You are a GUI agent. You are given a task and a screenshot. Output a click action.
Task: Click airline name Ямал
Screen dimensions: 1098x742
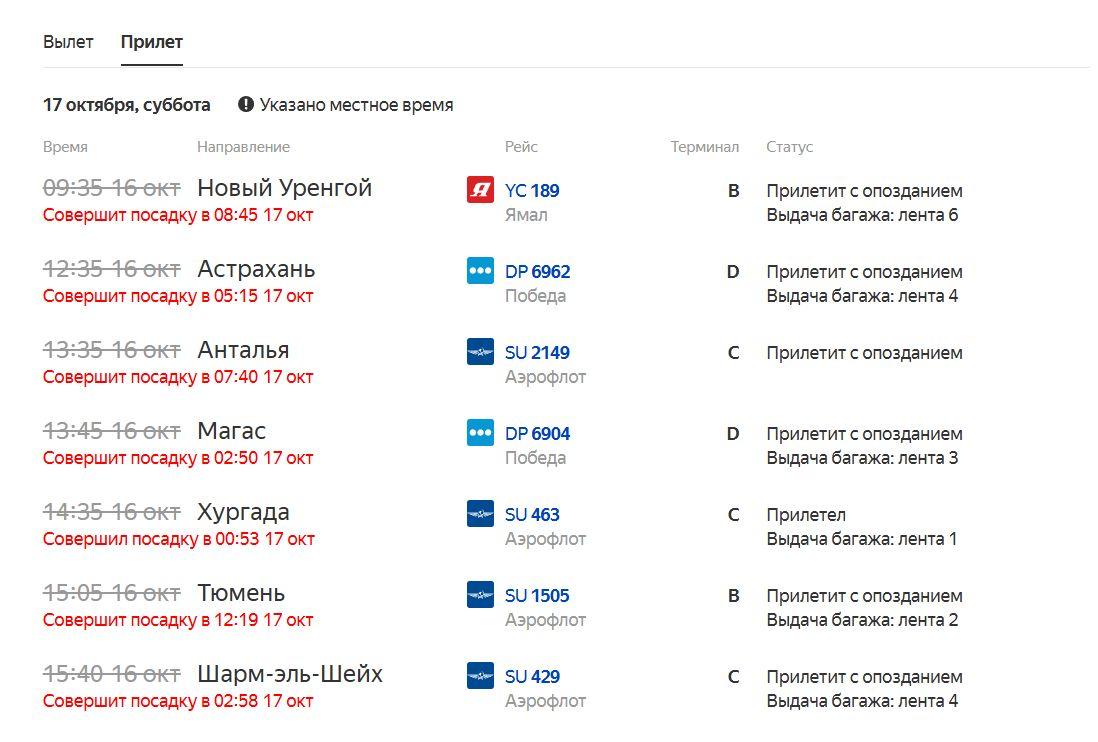coord(526,215)
